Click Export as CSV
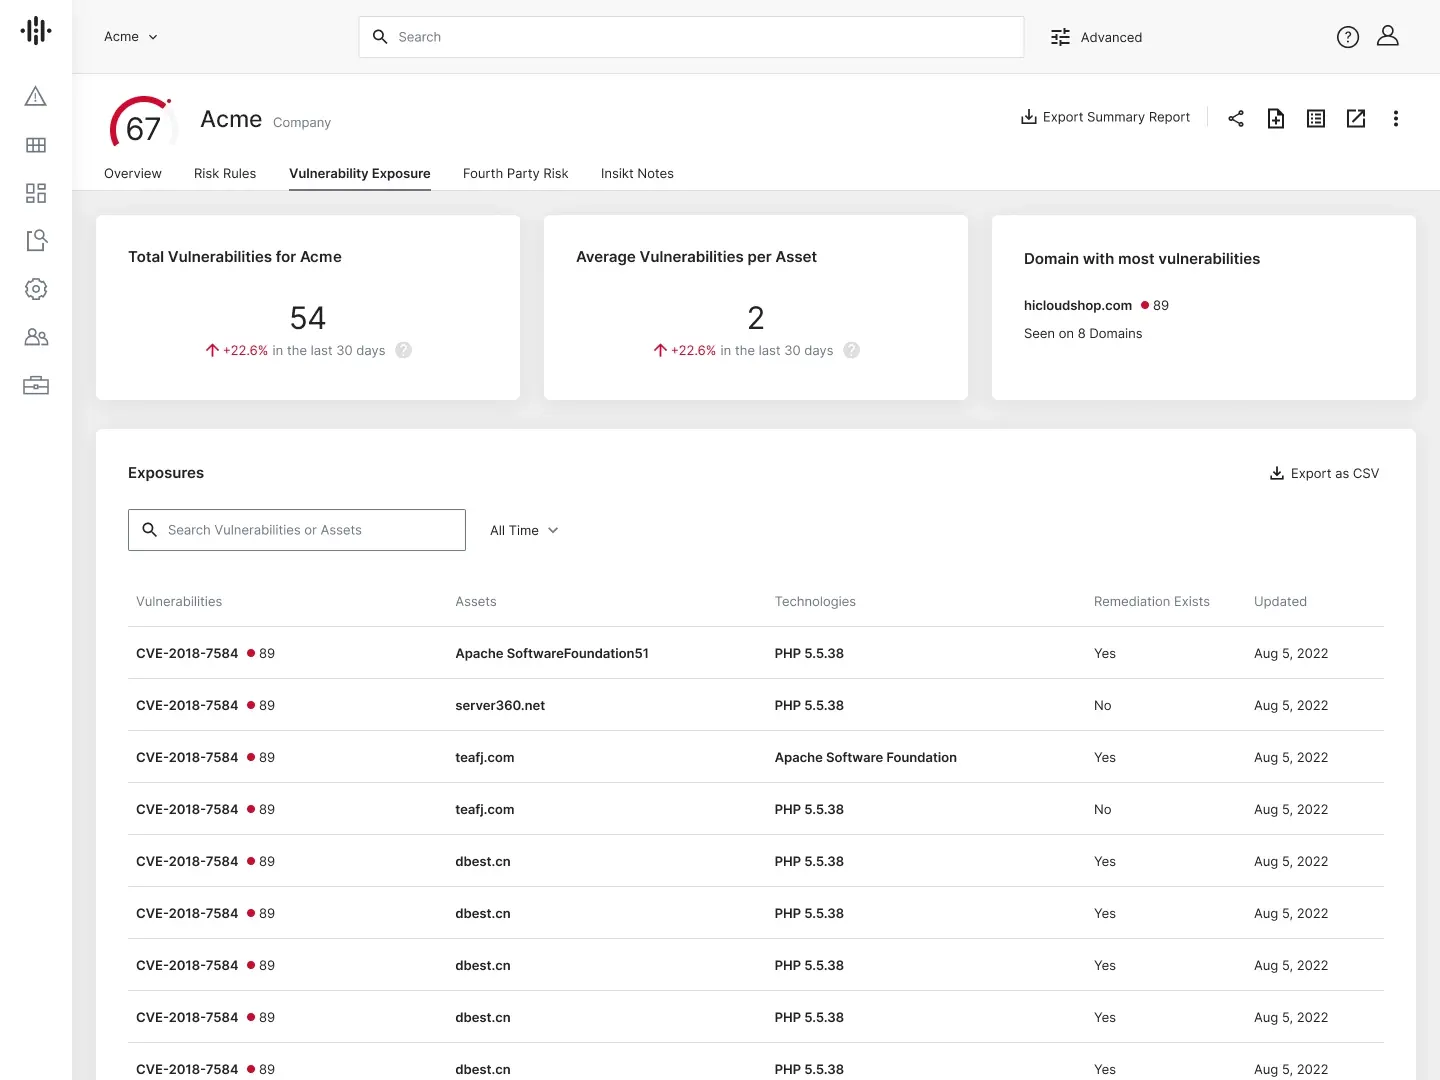Screen dimensions: 1440x1080 point(1324,473)
